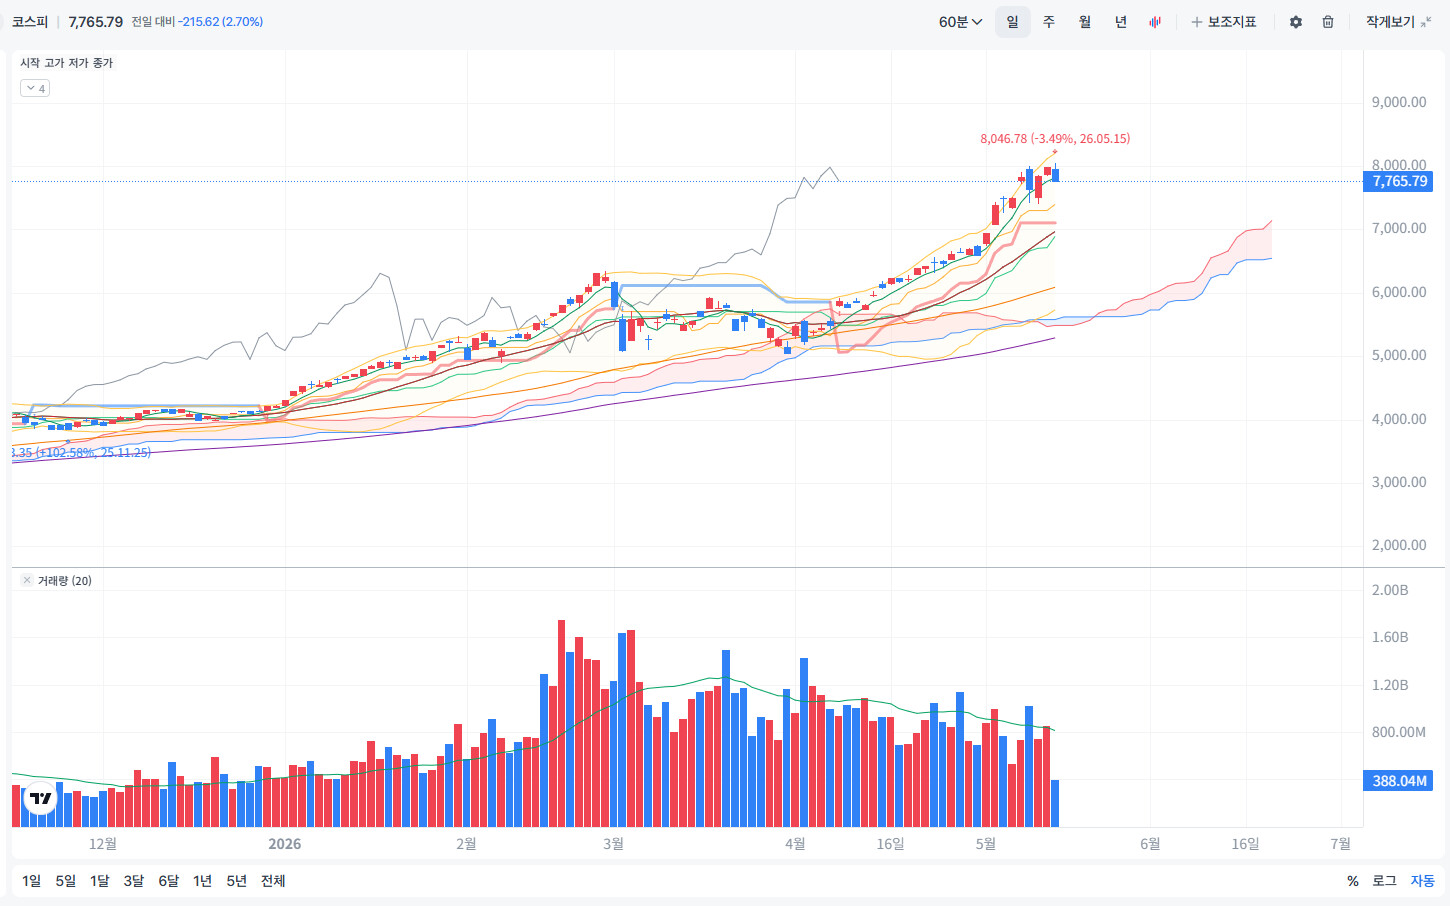This screenshot has width=1450, height=906.
Task: Open chart settings via gear icon
Action: (1296, 22)
